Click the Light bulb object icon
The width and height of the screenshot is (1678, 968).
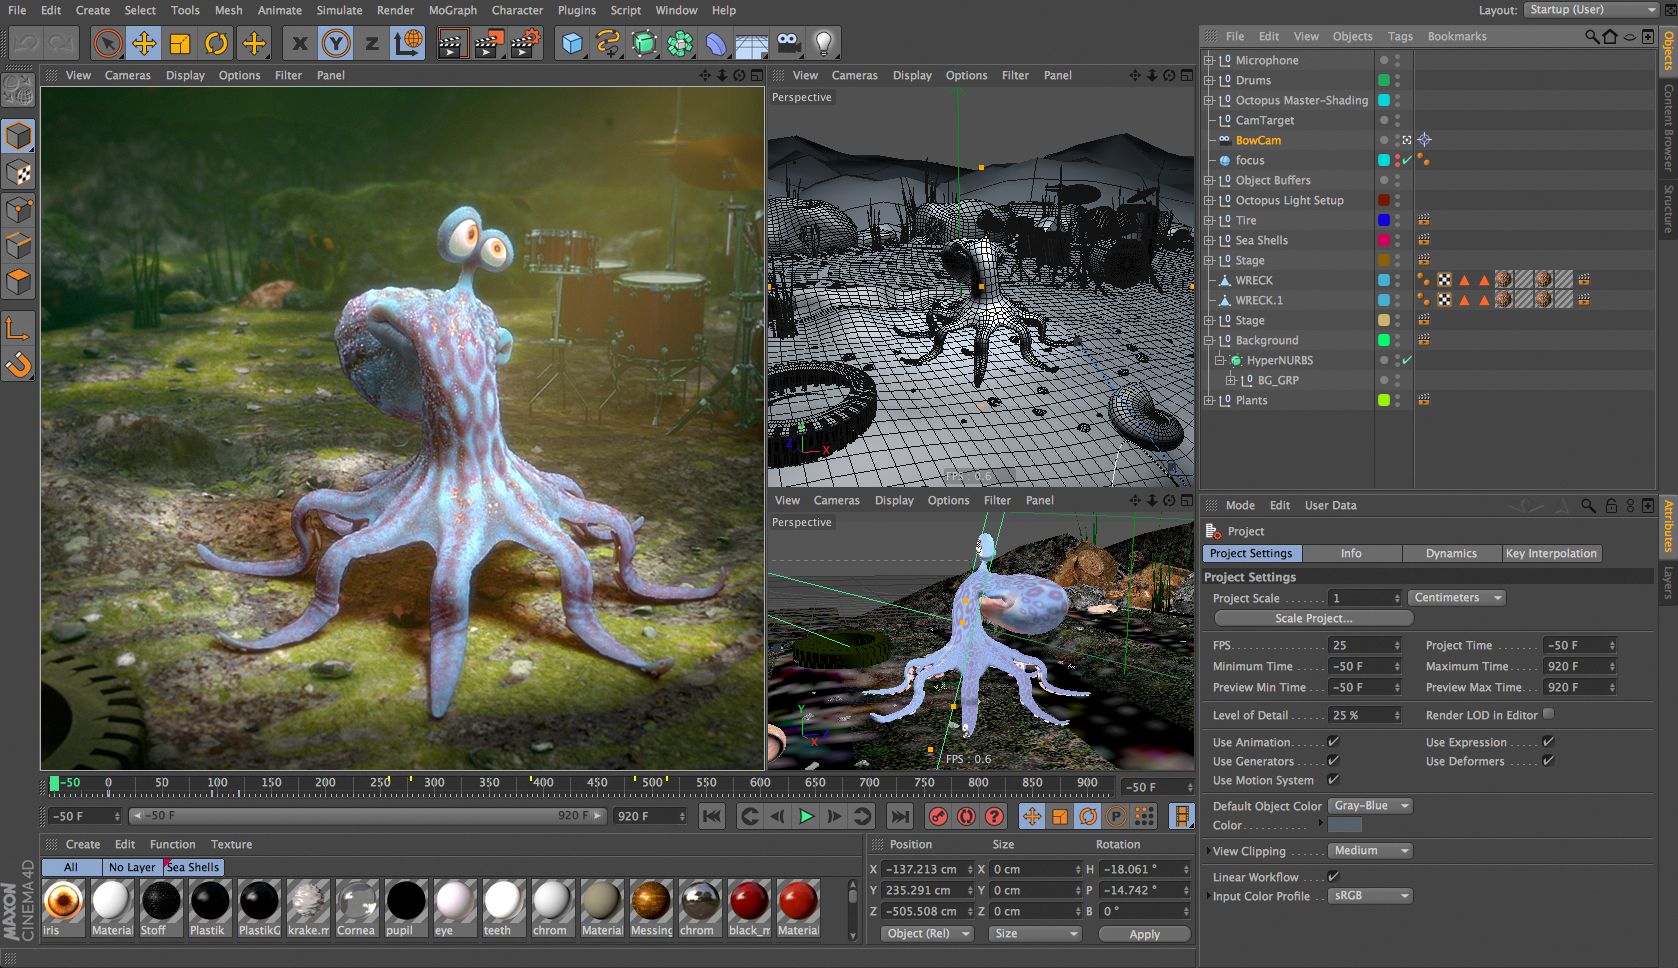tap(823, 43)
